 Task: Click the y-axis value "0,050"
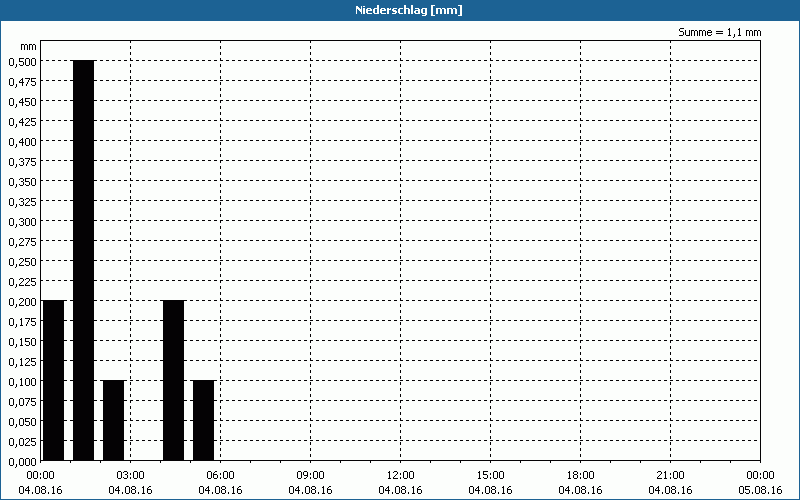[22, 422]
